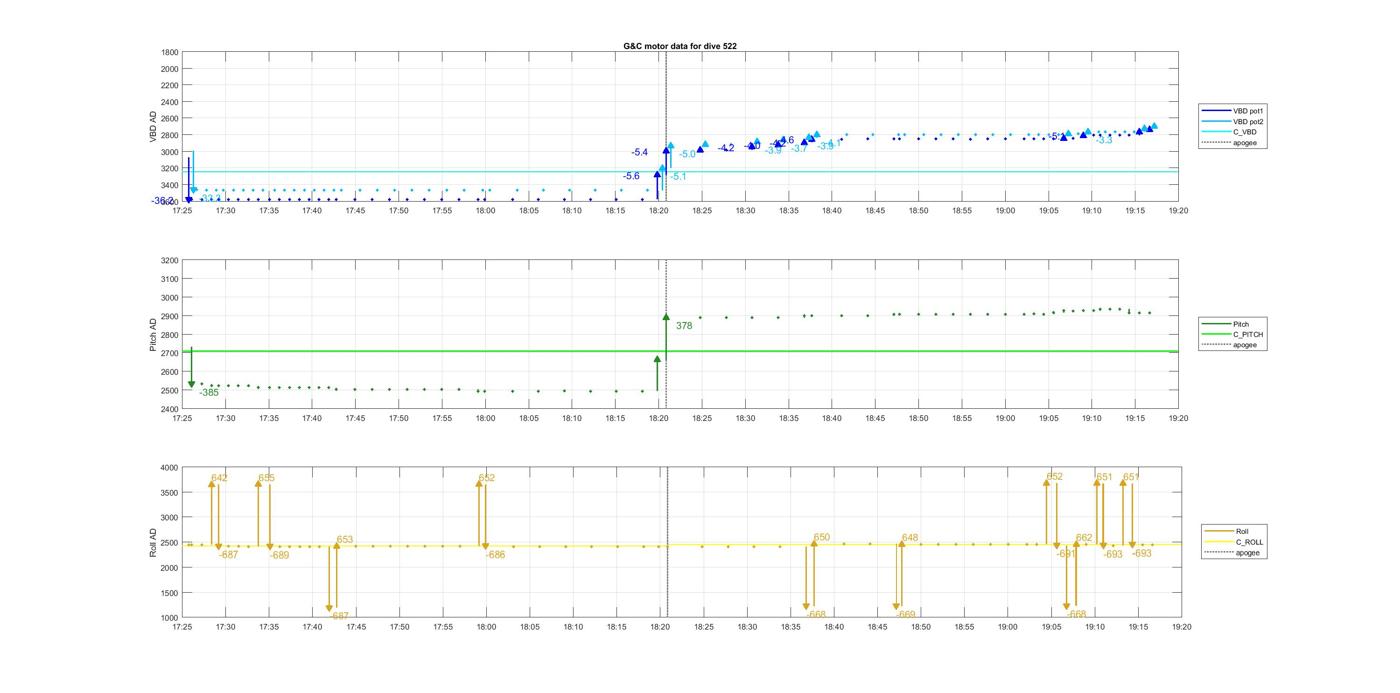1400x693 pixels.
Task: Click '18:00' tick on the VBD time axis
Action: click(486, 210)
